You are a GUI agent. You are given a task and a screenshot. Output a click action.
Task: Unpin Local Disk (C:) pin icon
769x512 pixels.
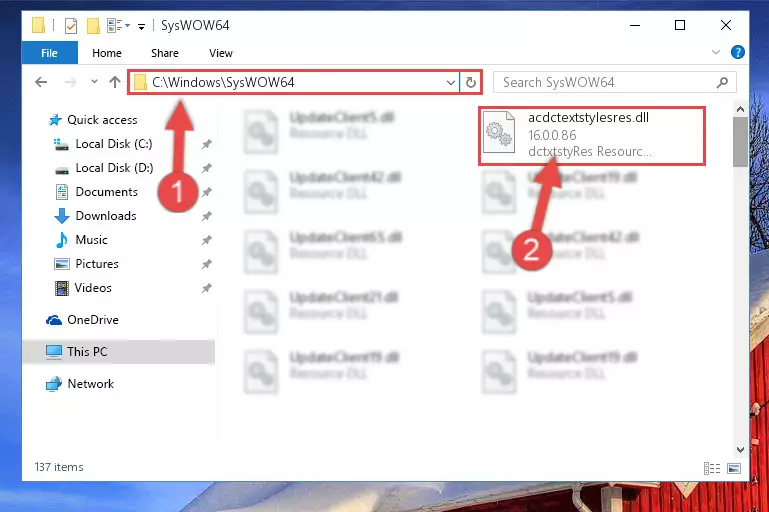[206, 144]
